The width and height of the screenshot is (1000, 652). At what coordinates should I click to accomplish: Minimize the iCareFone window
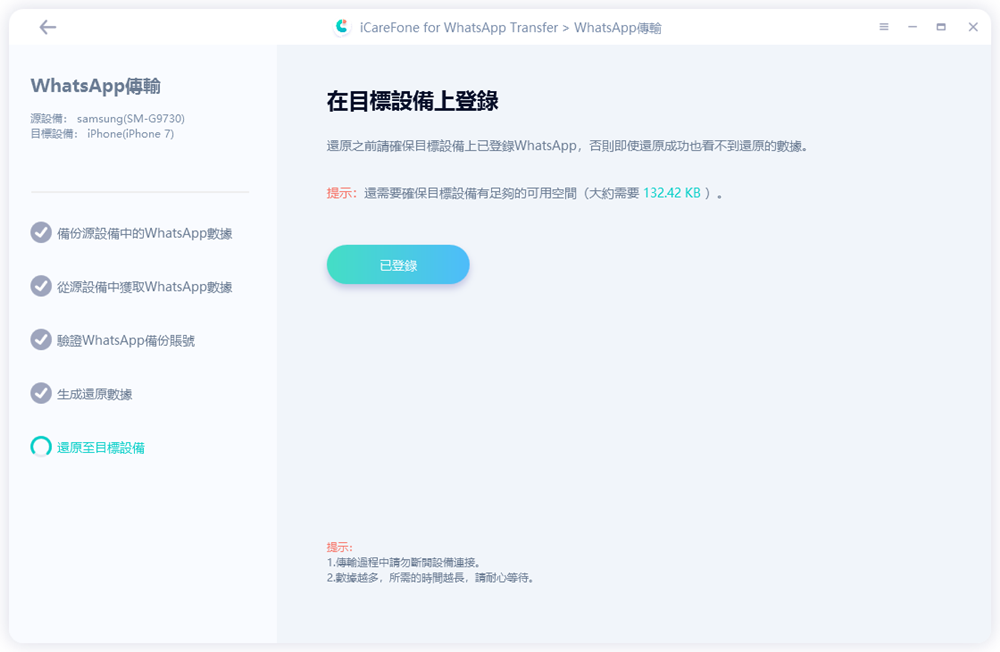913,27
